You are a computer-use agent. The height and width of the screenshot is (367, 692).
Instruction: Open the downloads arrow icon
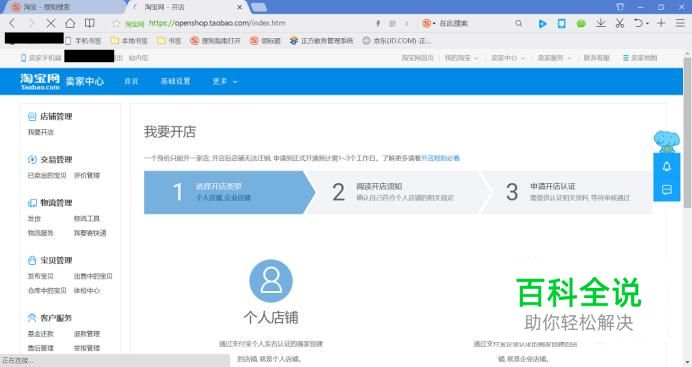(600, 23)
